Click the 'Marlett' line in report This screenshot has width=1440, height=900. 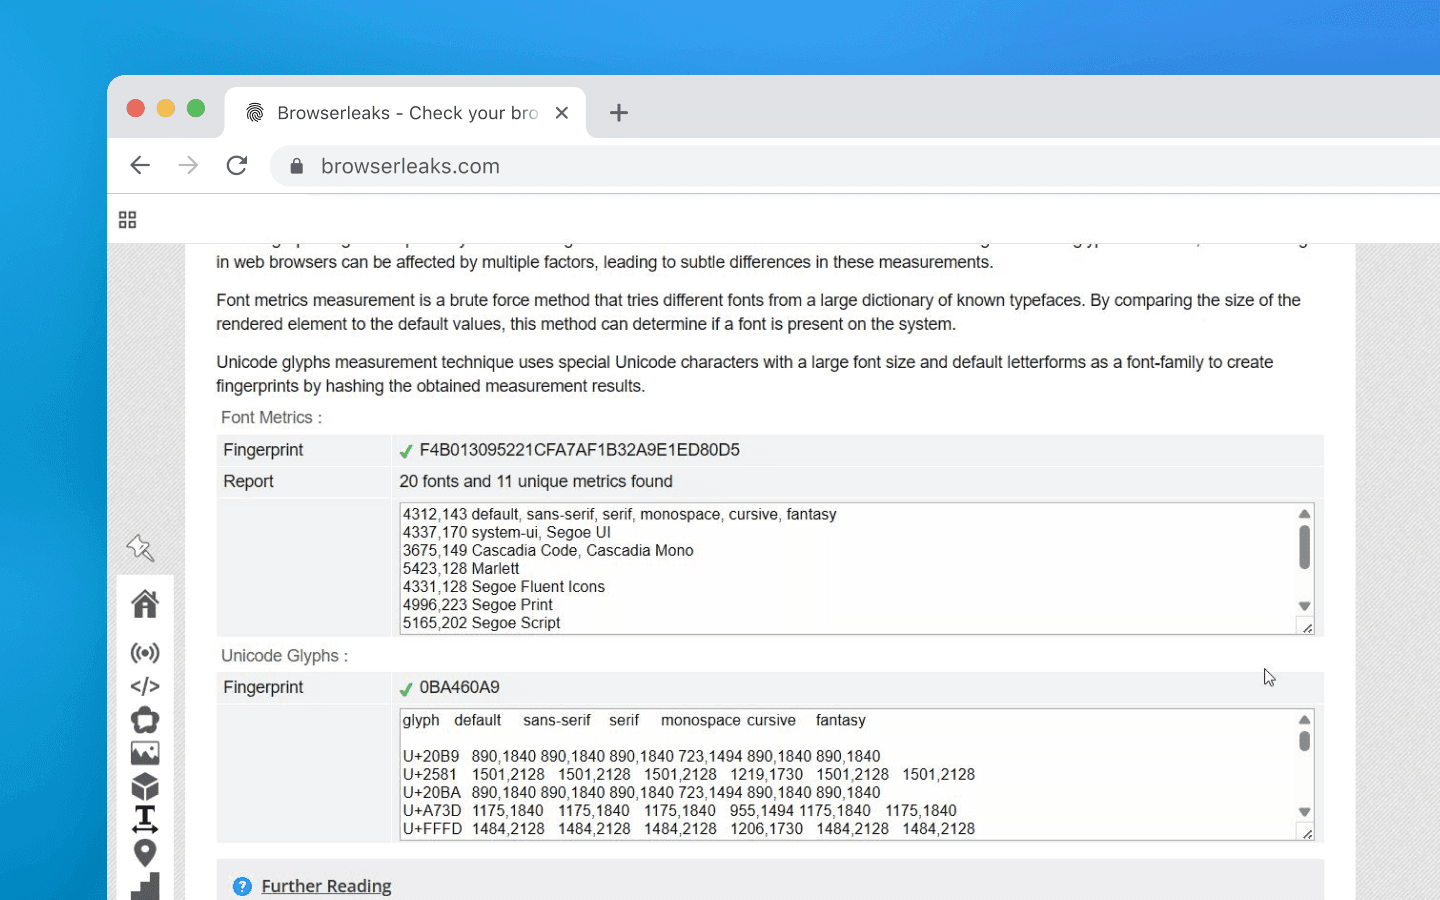click(461, 569)
